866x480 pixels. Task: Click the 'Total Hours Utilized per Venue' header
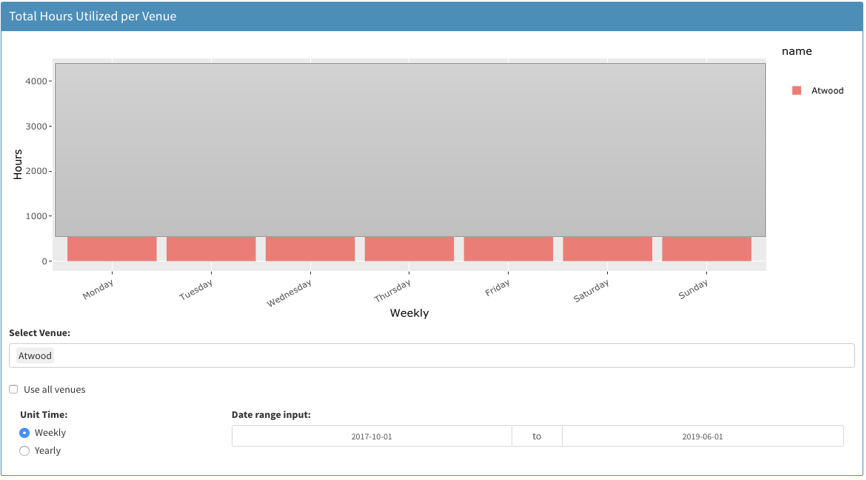(93, 16)
